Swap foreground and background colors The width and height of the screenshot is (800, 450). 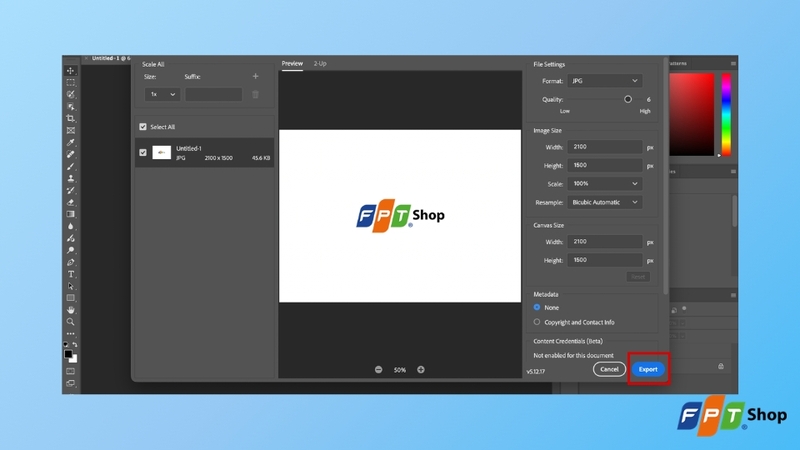coord(75,345)
